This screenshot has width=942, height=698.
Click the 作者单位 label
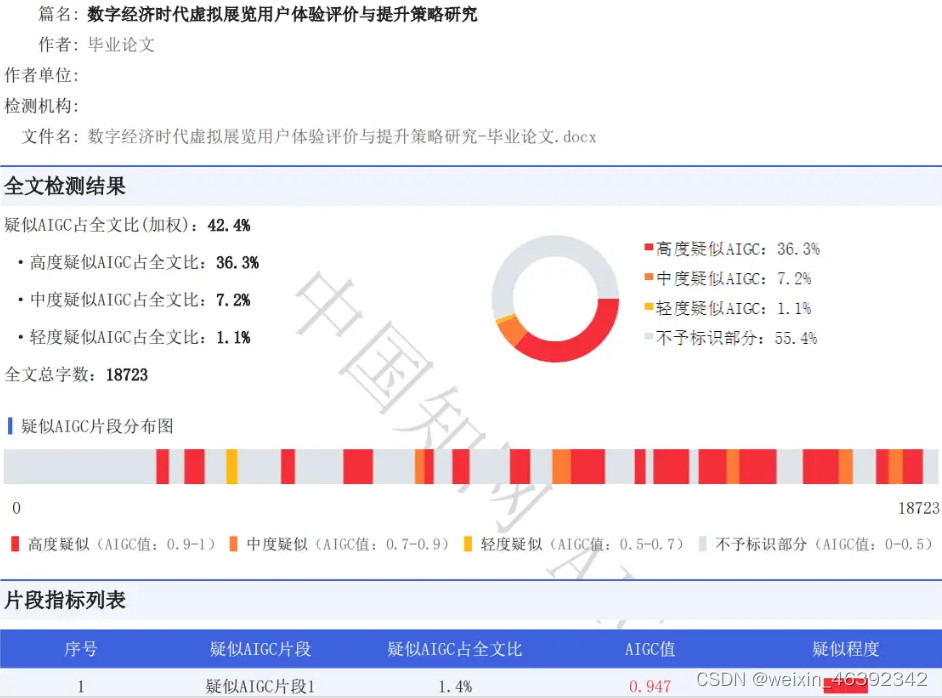pos(41,75)
